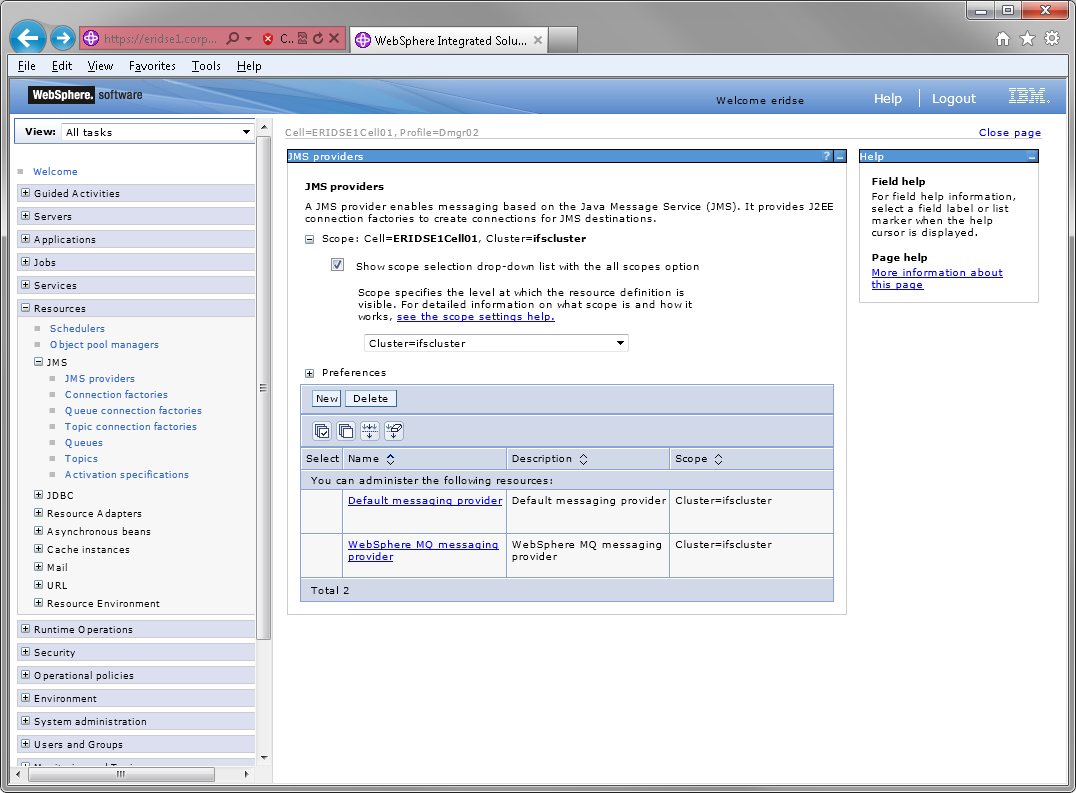Click the IBM logo in banner

pyautogui.click(x=1029, y=96)
